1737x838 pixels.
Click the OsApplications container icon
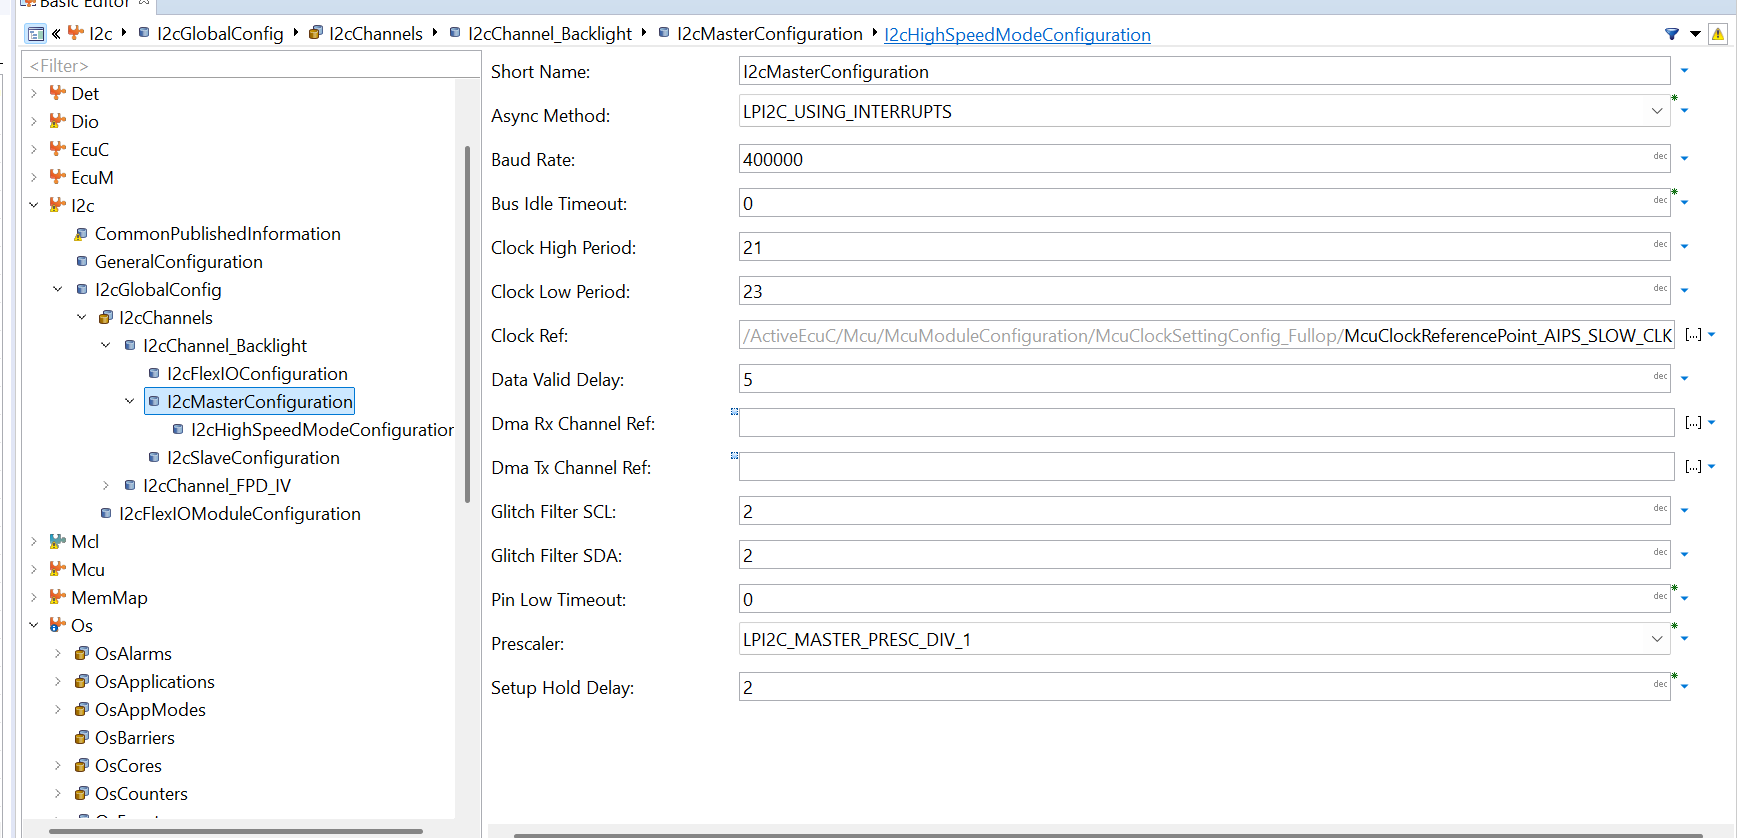[82, 682]
